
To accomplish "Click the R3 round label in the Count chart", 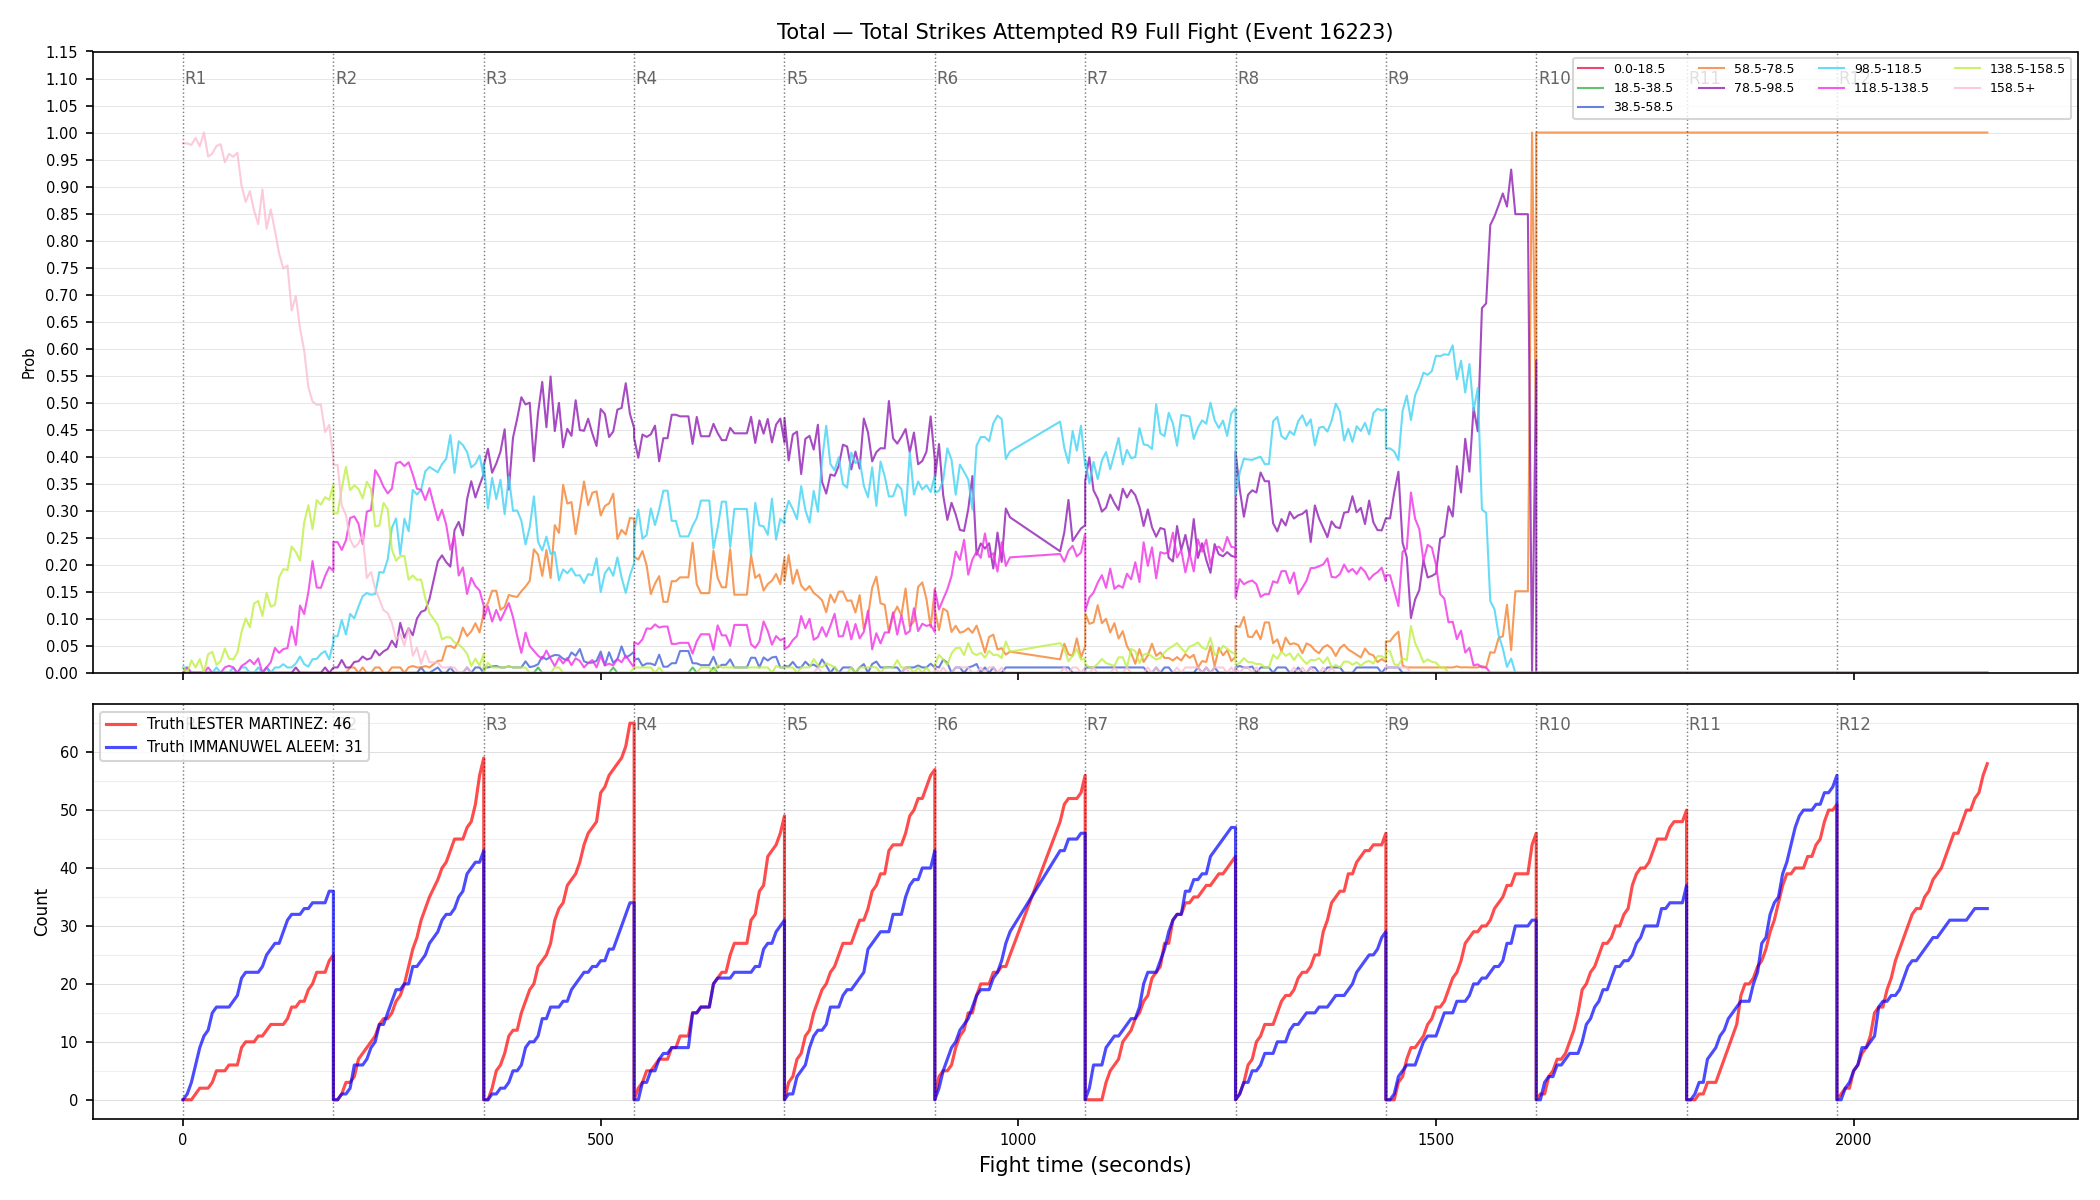I will tap(496, 724).
